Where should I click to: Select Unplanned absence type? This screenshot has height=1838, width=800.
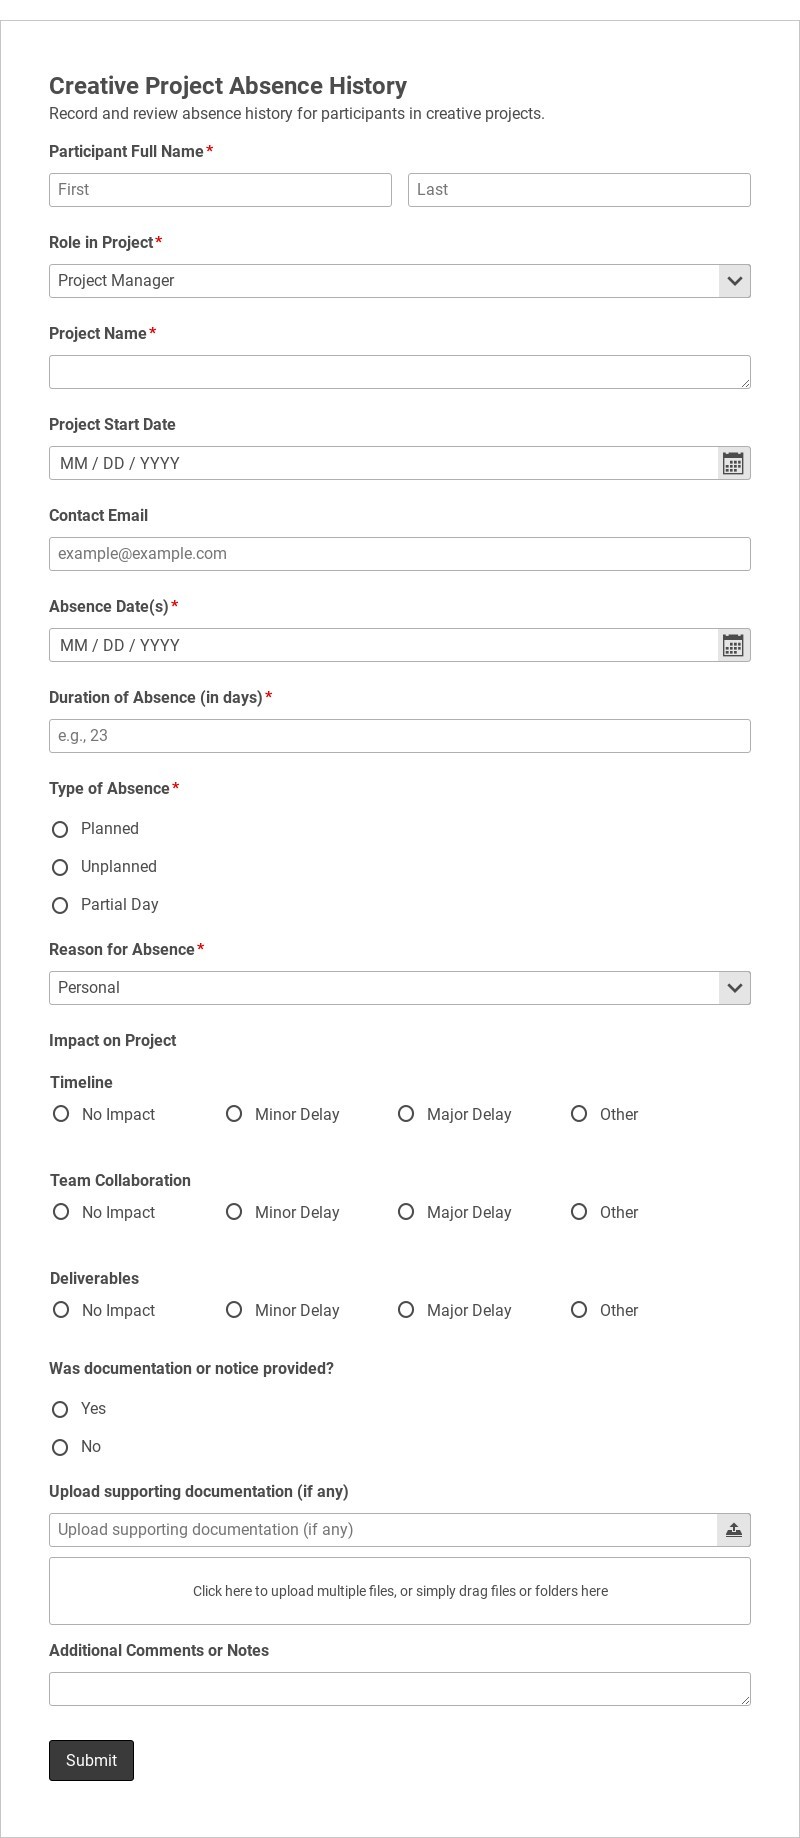[60, 867]
